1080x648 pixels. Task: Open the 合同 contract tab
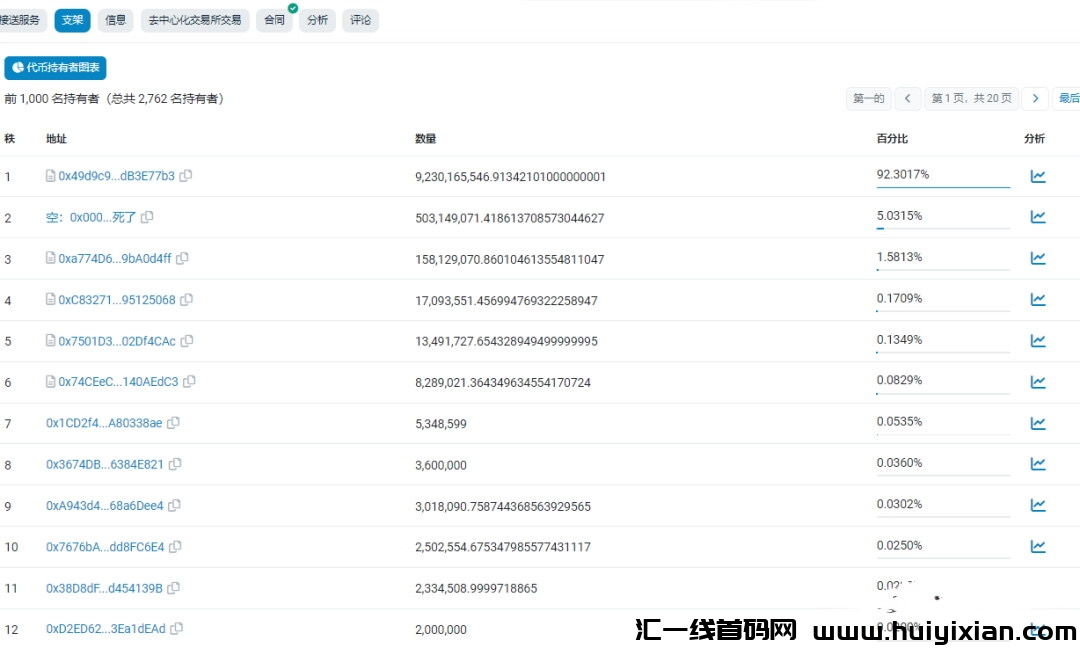tap(274, 20)
